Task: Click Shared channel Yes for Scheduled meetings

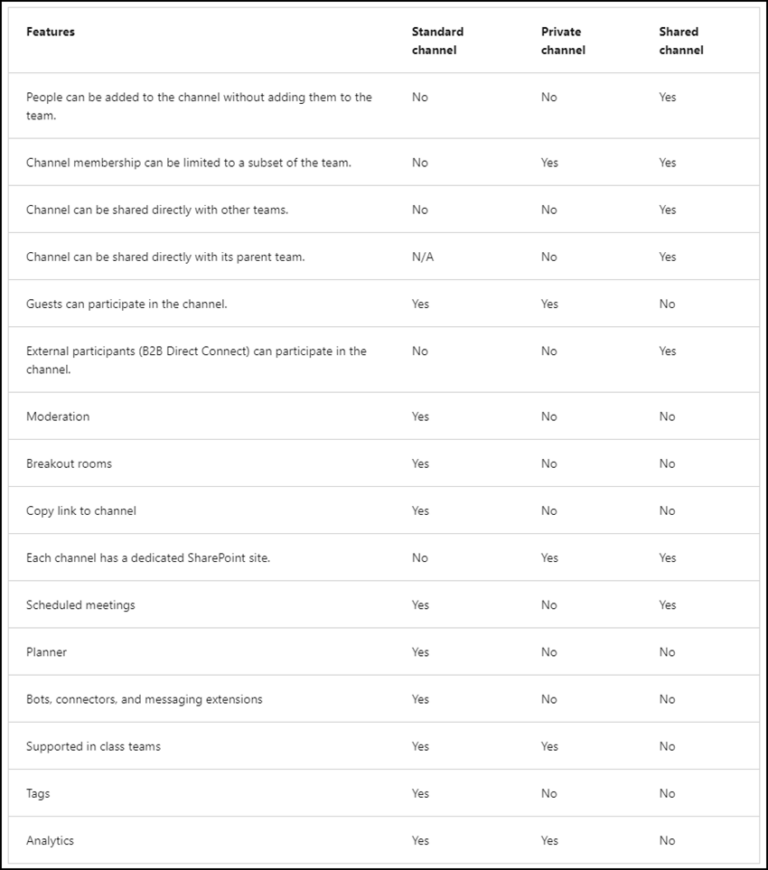Action: click(667, 605)
